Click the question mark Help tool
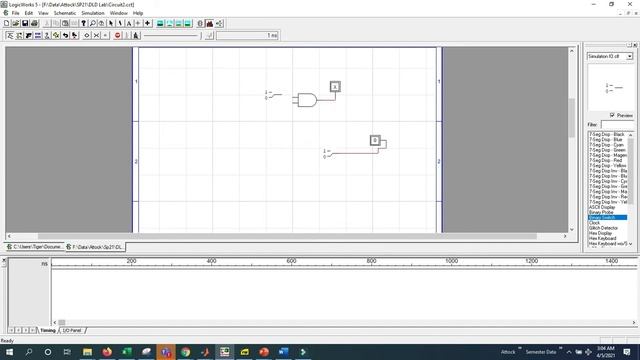The image size is (640, 360). tap(84, 24)
